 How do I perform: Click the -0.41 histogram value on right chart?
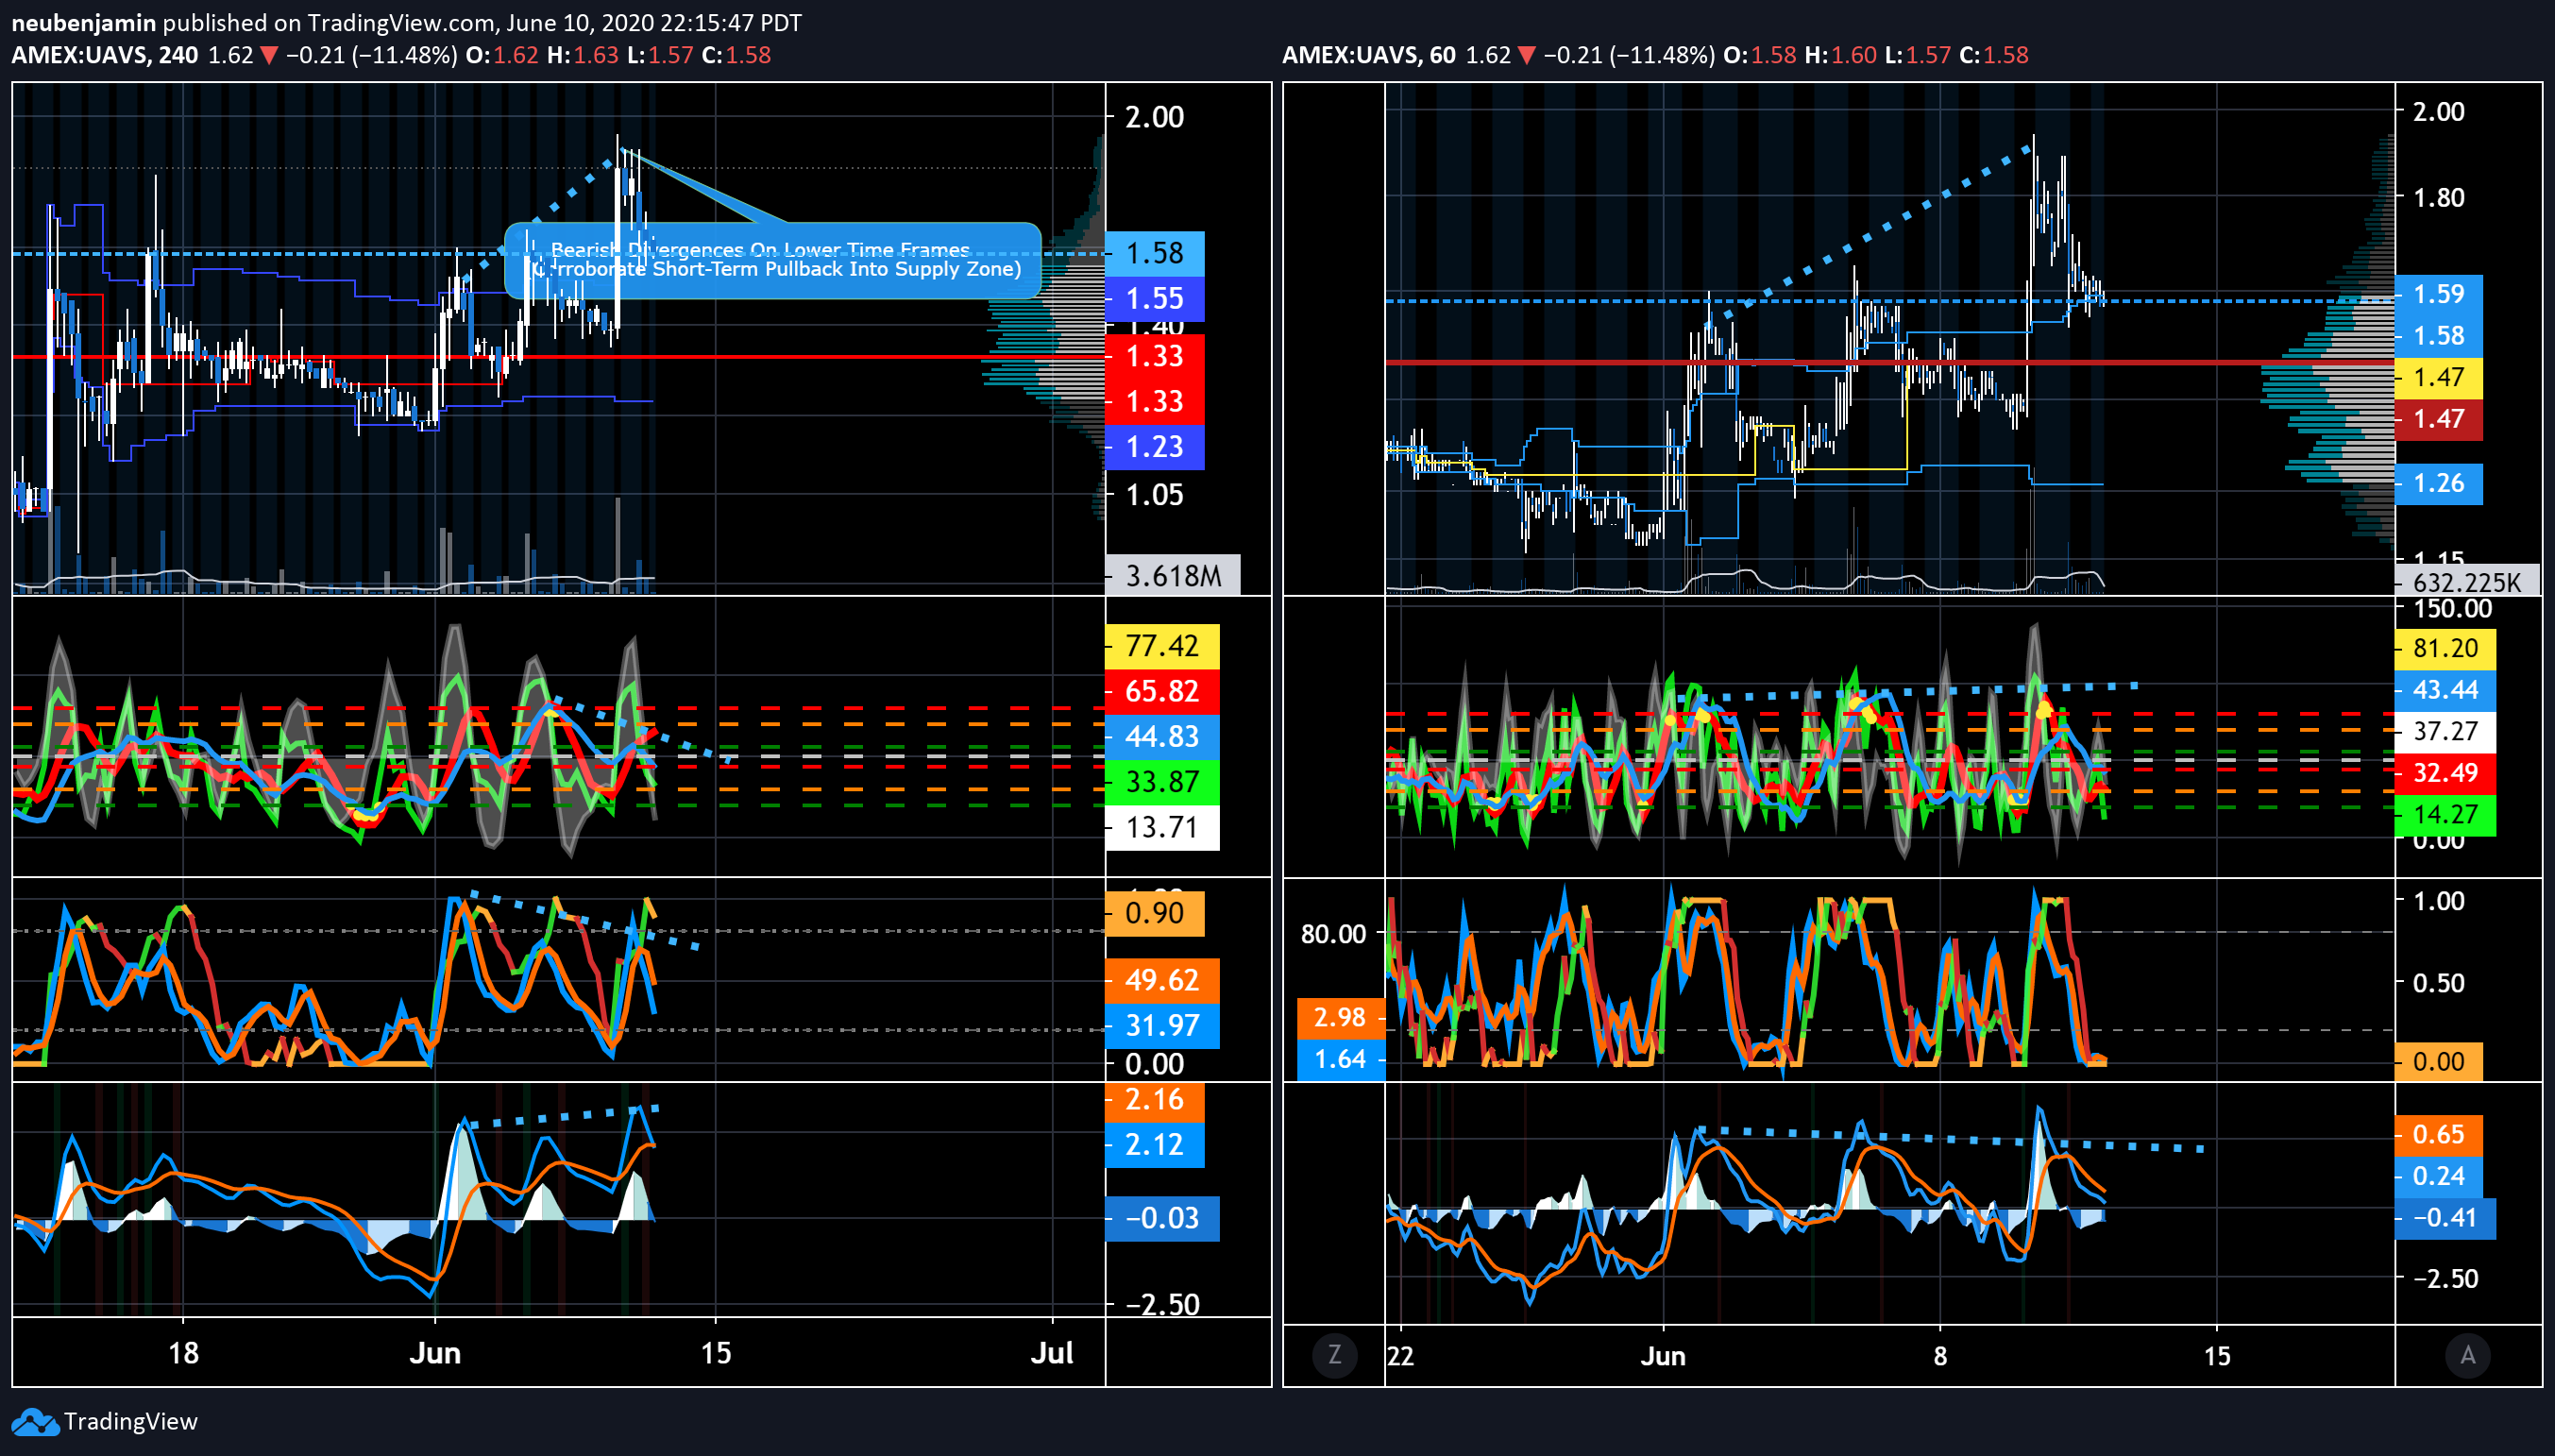(2446, 1218)
